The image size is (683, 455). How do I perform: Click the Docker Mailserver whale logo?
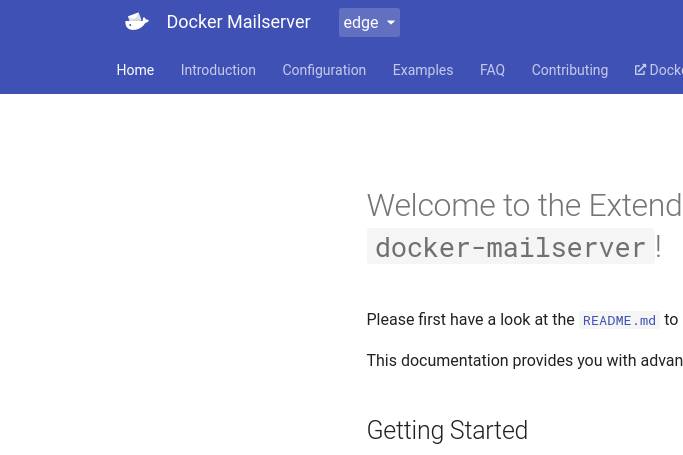137,22
